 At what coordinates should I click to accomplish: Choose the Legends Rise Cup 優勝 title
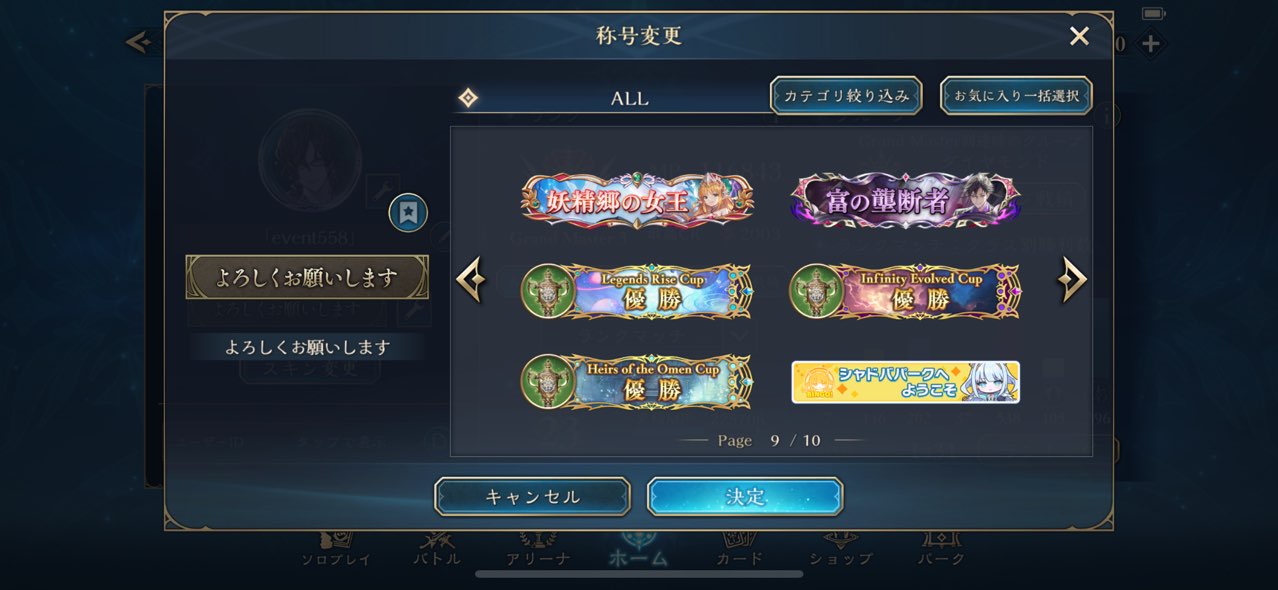coord(637,291)
